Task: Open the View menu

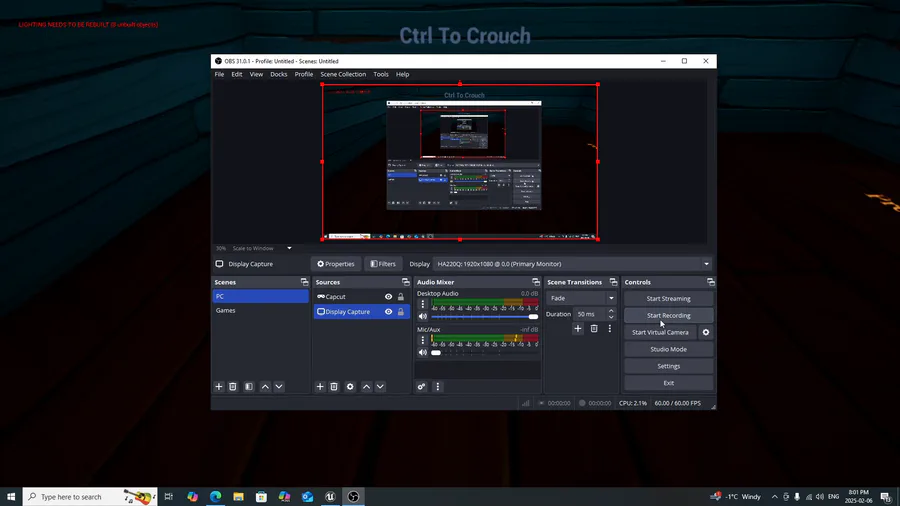Action: (256, 74)
